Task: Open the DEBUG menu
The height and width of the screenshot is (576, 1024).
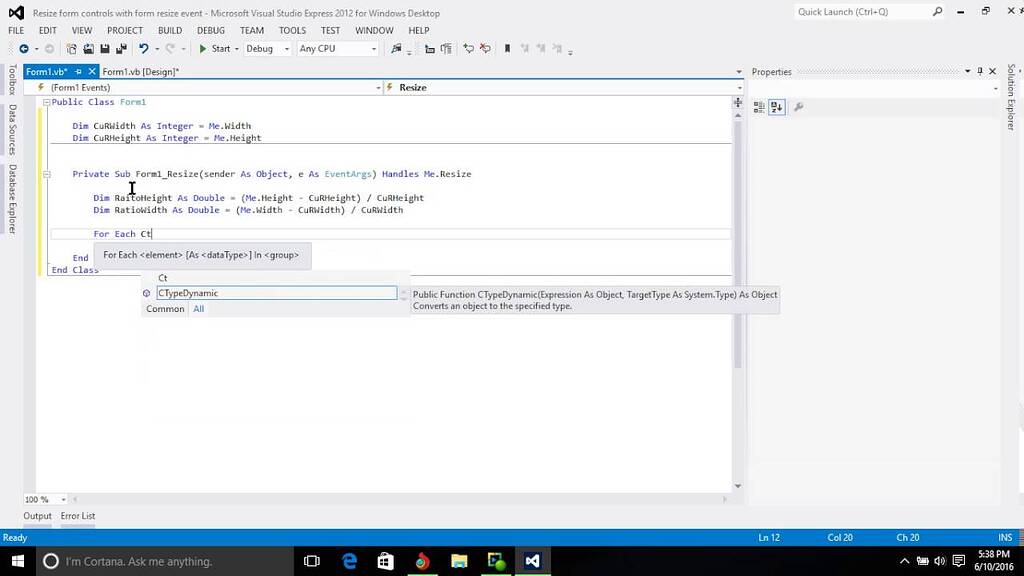Action: click(210, 30)
